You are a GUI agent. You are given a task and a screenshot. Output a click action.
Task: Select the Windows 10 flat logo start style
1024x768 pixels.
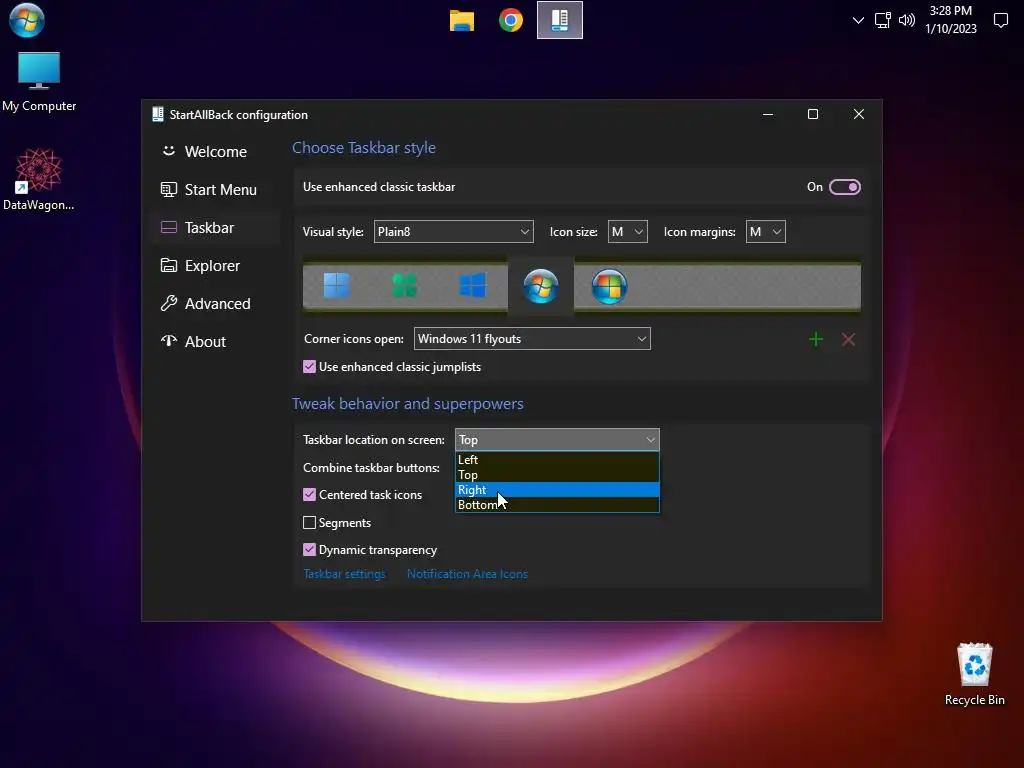[473, 286]
